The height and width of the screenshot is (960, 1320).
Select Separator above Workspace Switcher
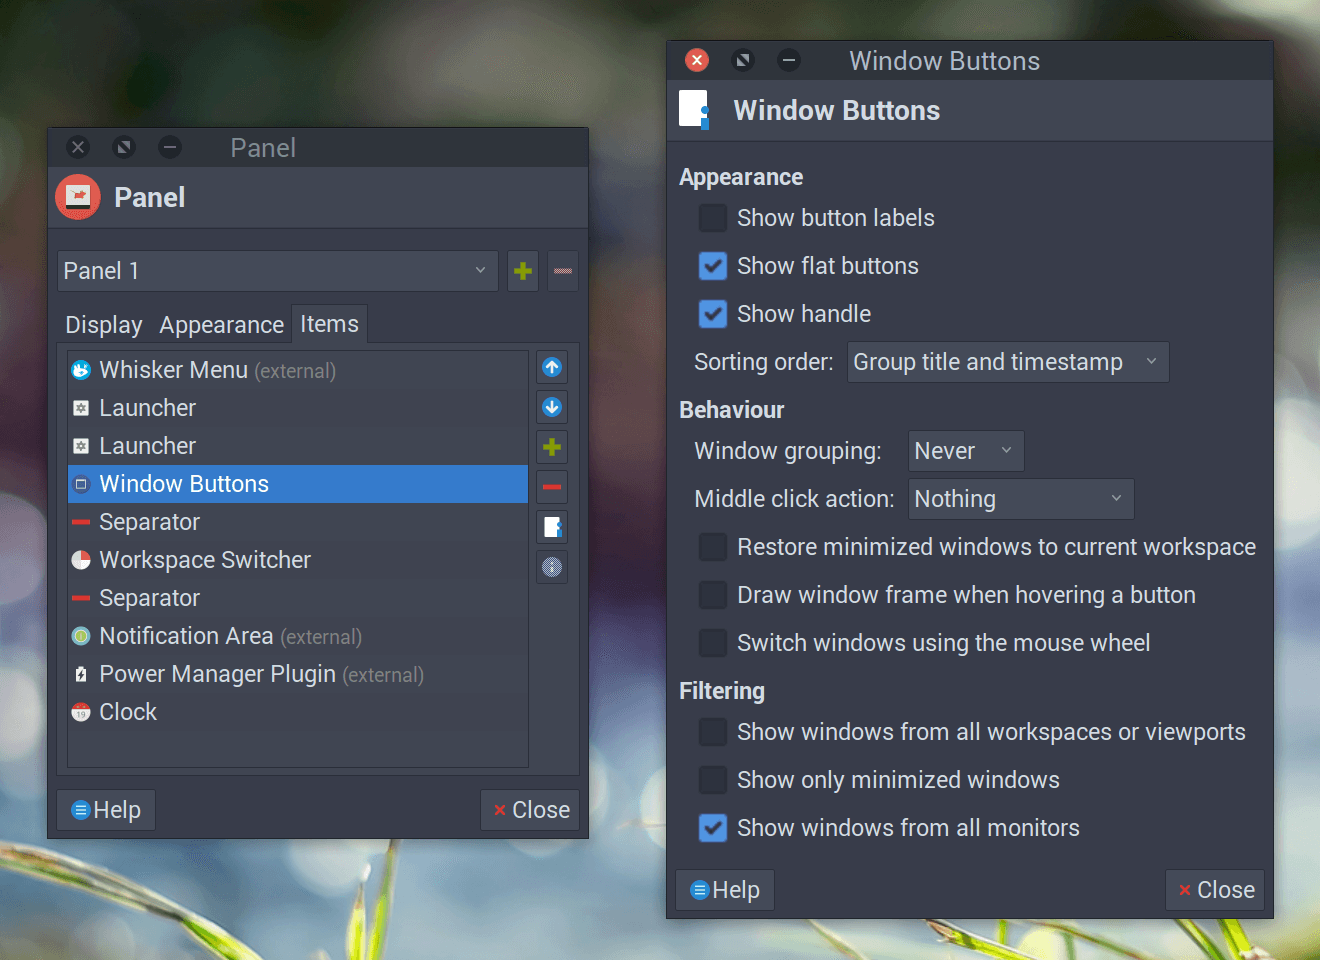coord(298,522)
